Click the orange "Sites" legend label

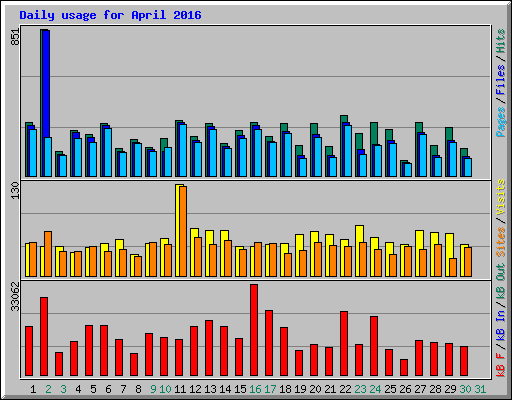coord(500,241)
